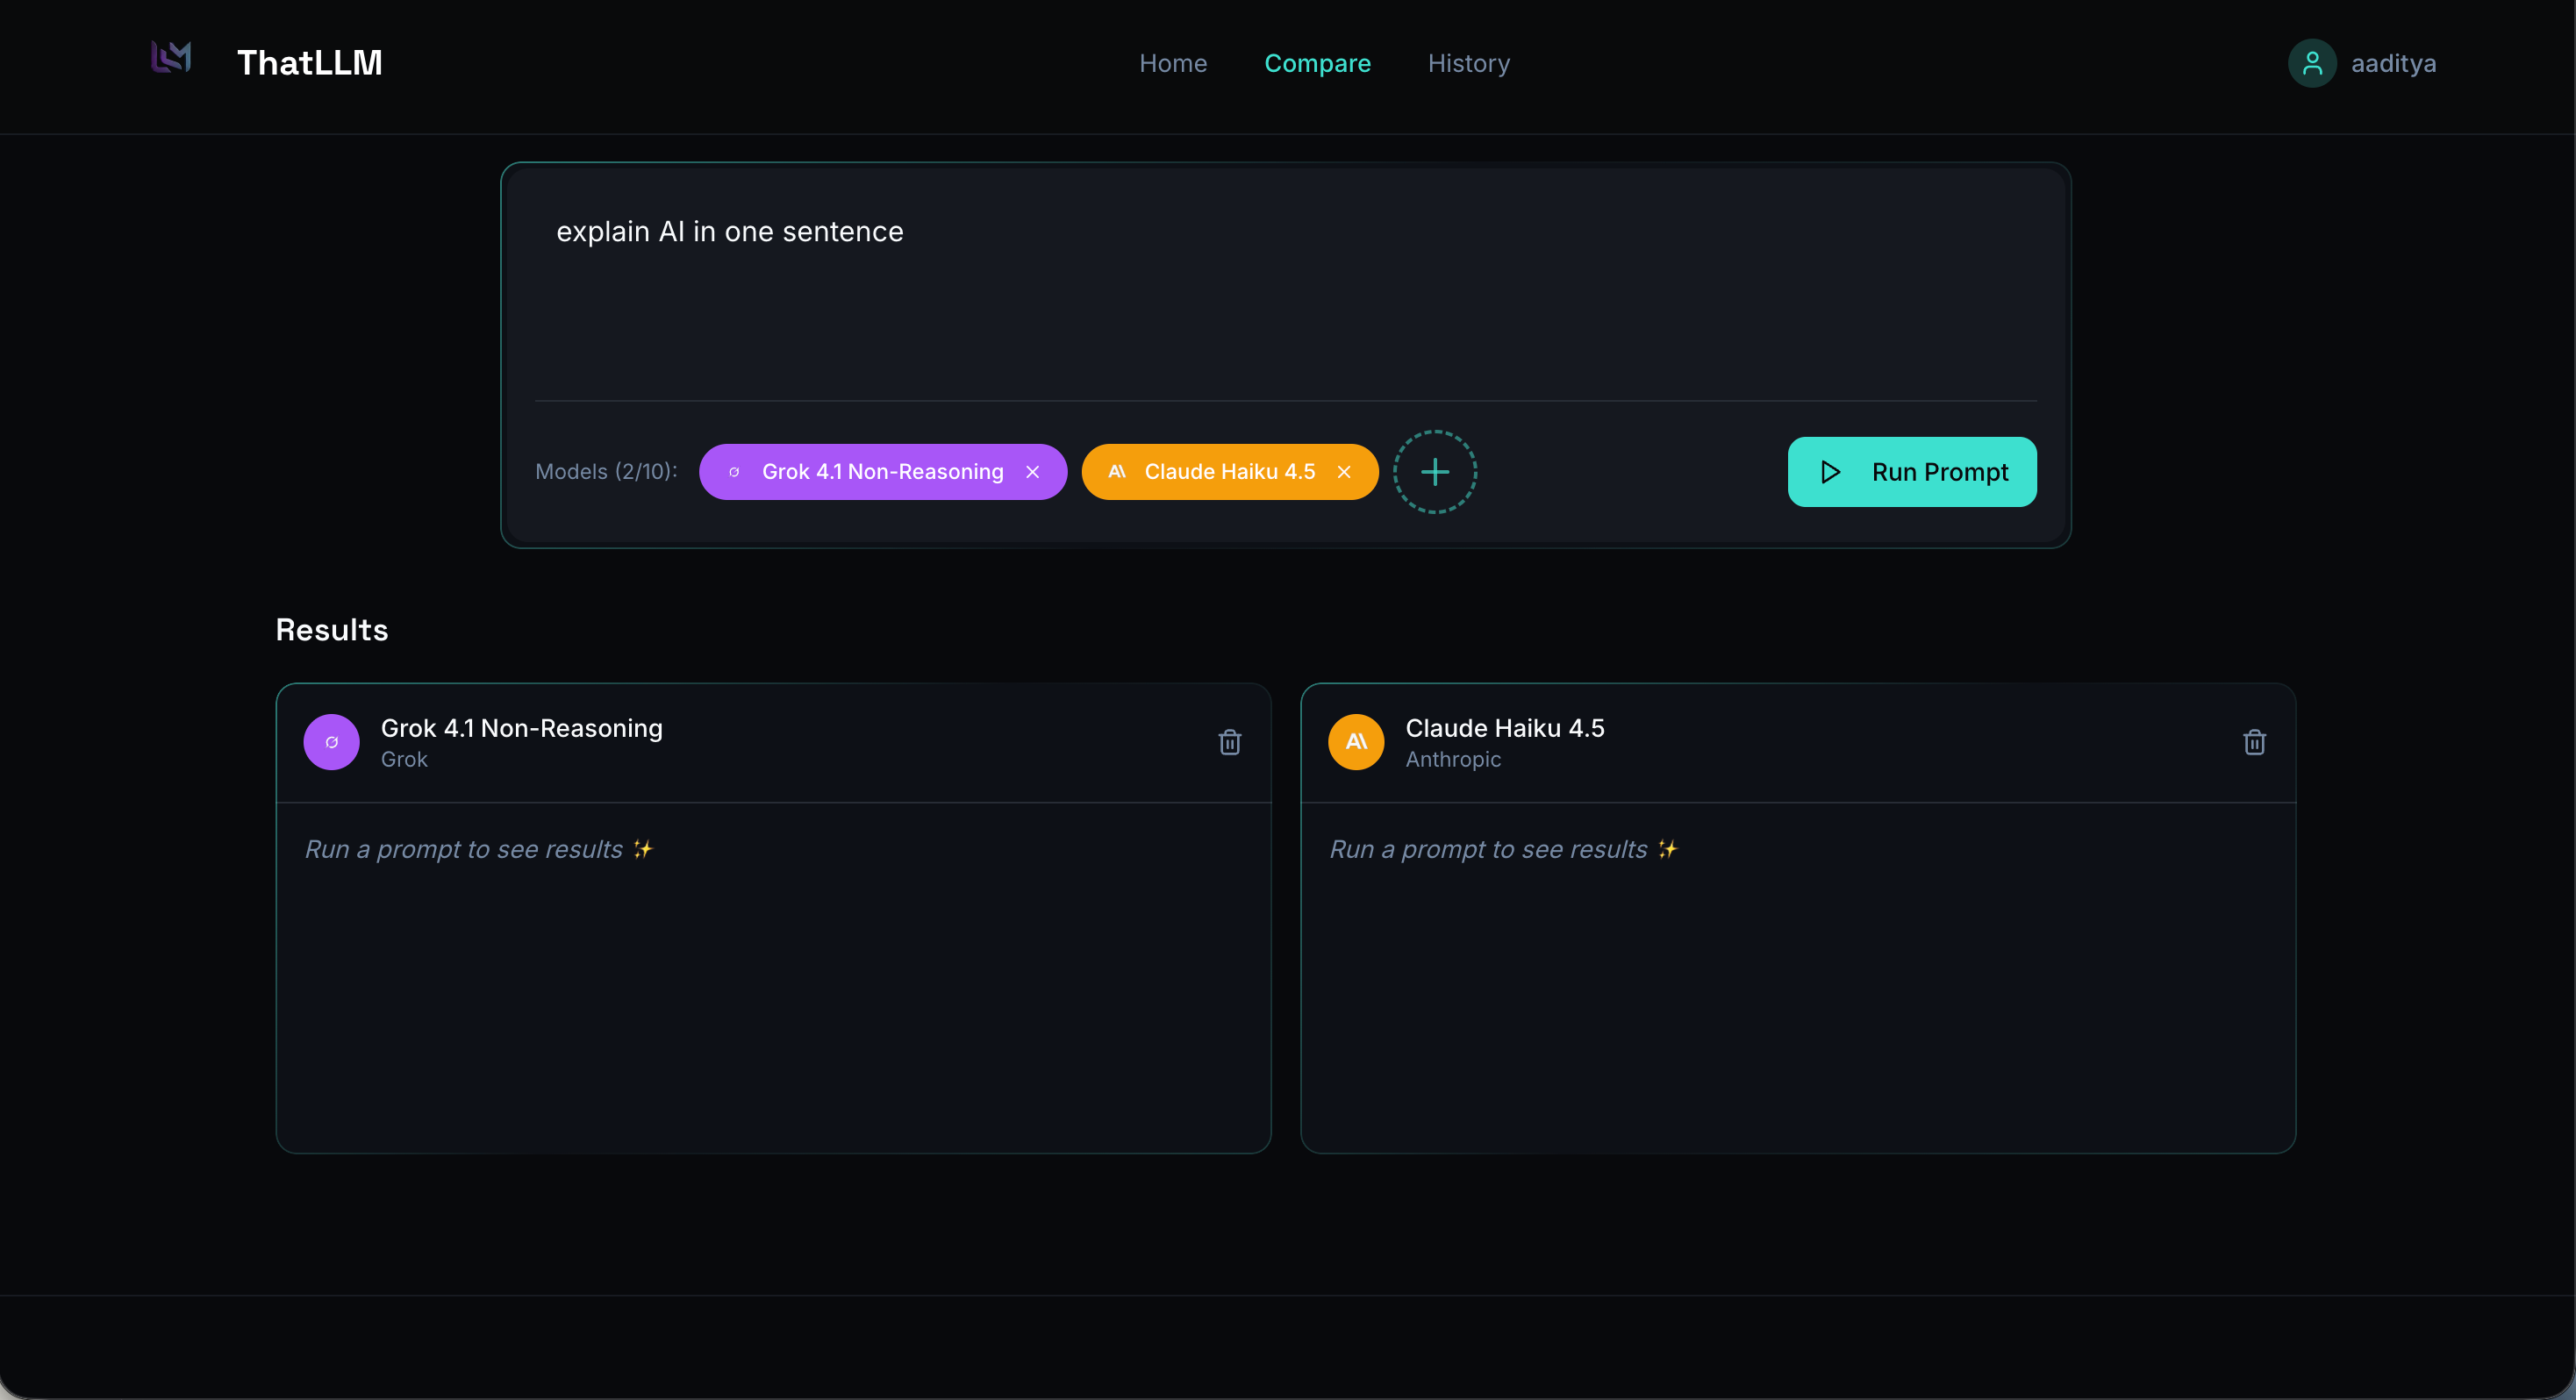The height and width of the screenshot is (1400, 2576).
Task: Click Anthropic orange avatar in results
Action: (1355, 742)
